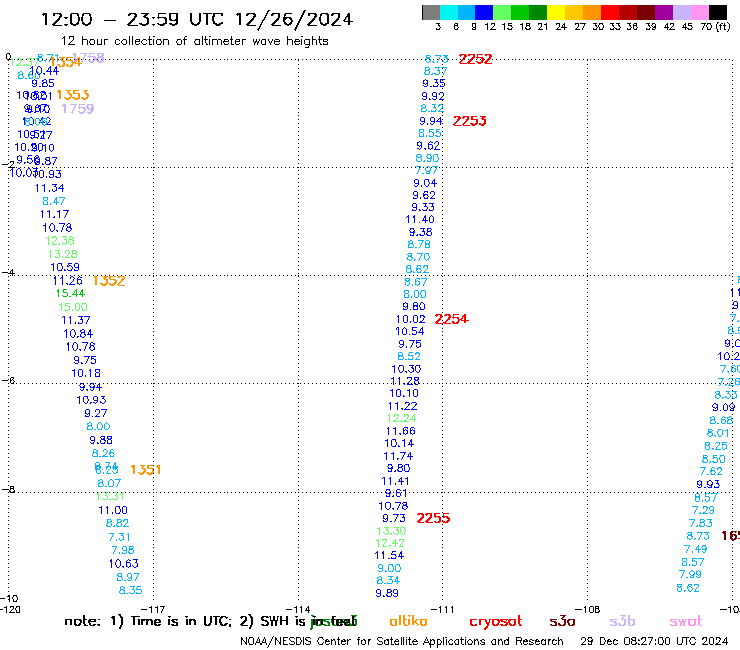Click the bright red 30-33 ft legend swatch

click(x=610, y=12)
